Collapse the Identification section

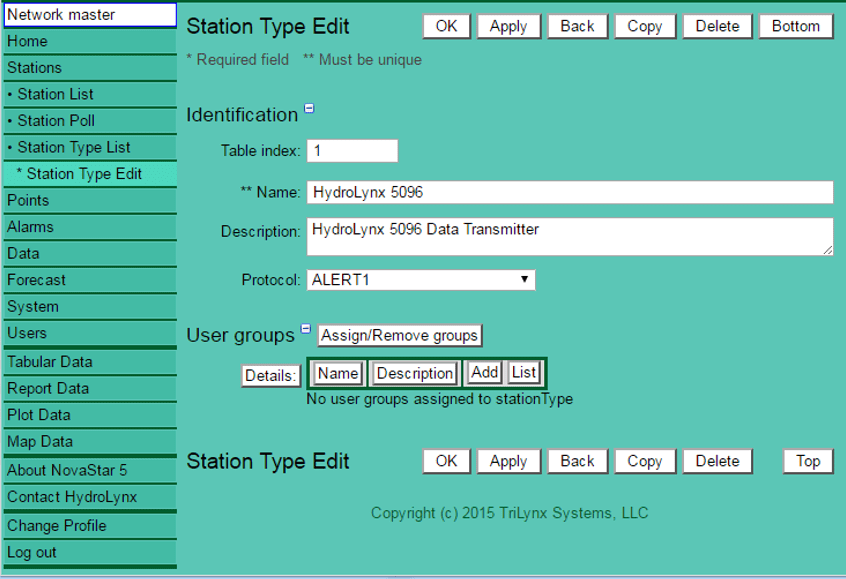(309, 109)
